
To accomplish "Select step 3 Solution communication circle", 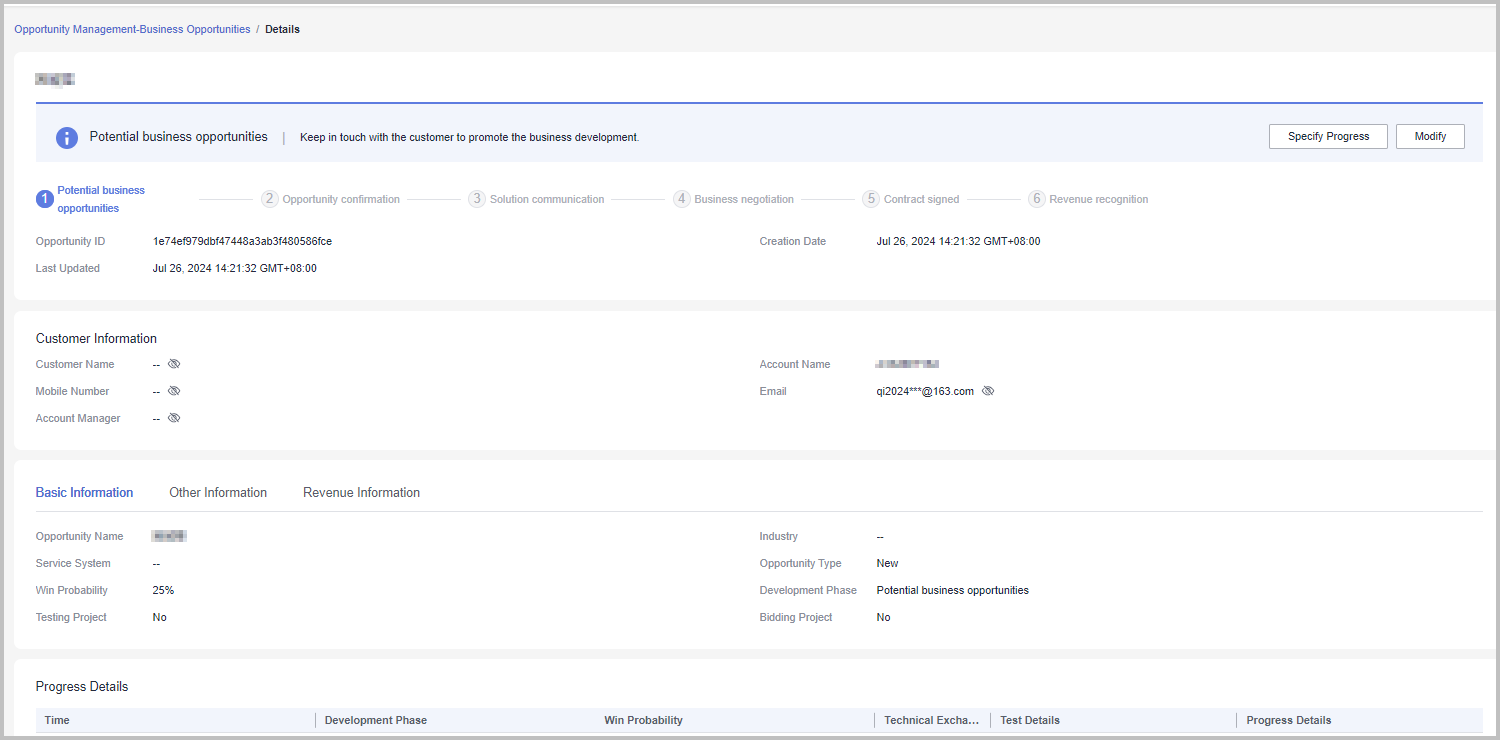I will [477, 199].
